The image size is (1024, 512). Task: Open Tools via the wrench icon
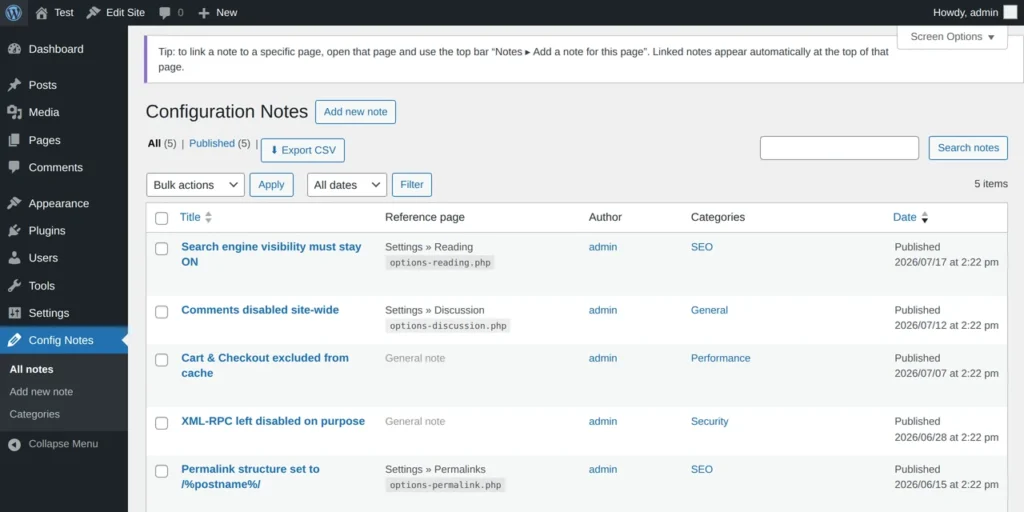(x=14, y=285)
